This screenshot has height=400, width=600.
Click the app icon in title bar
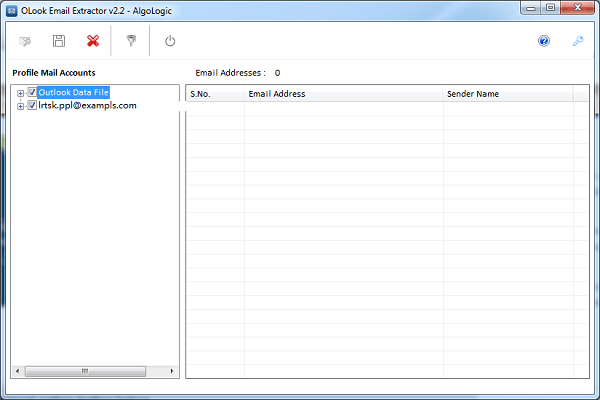click(x=12, y=11)
